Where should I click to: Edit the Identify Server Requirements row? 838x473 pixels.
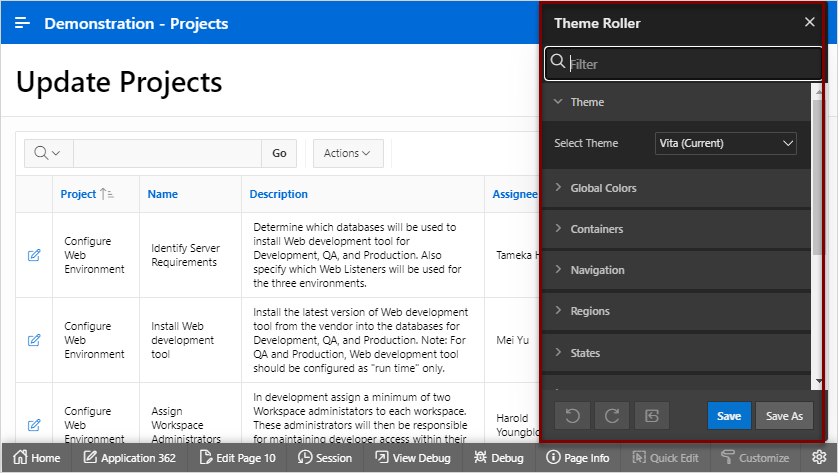[34, 255]
